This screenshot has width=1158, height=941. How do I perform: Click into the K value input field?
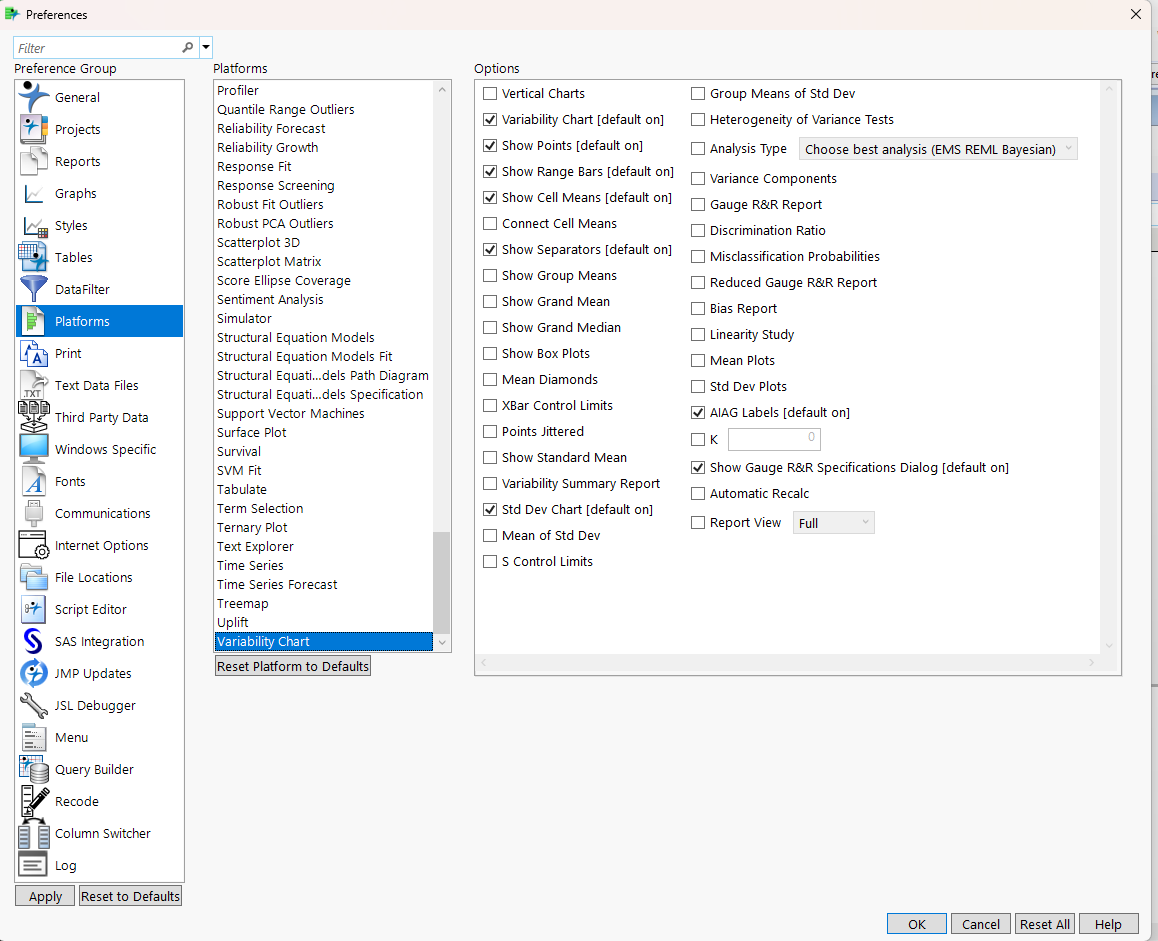click(x=775, y=439)
